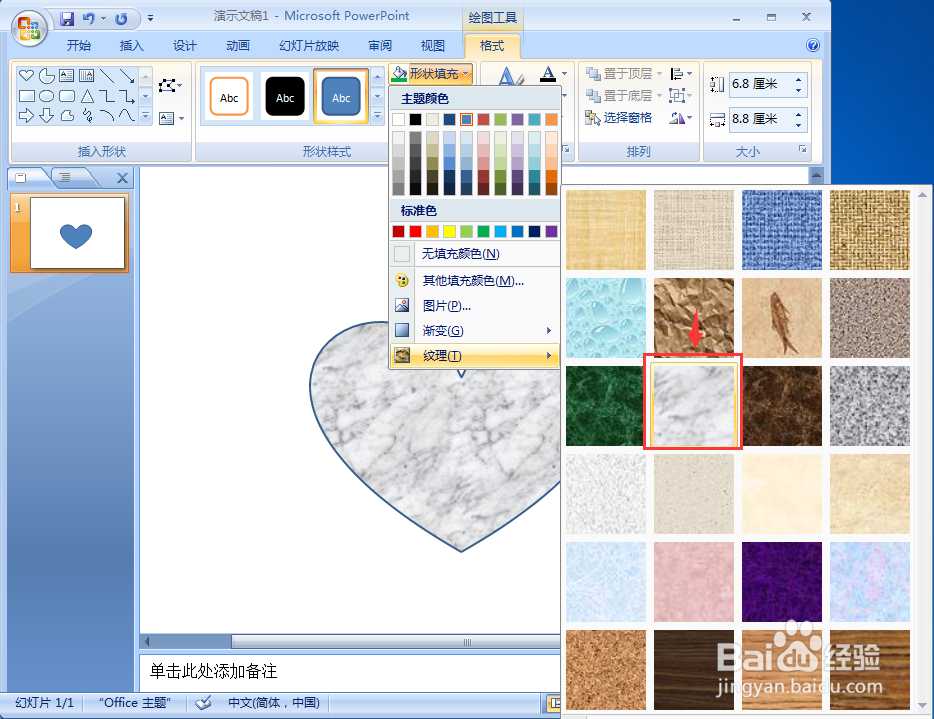934x719 pixels.
Task: Switch to the outline tab in pane
Action: coord(66,178)
